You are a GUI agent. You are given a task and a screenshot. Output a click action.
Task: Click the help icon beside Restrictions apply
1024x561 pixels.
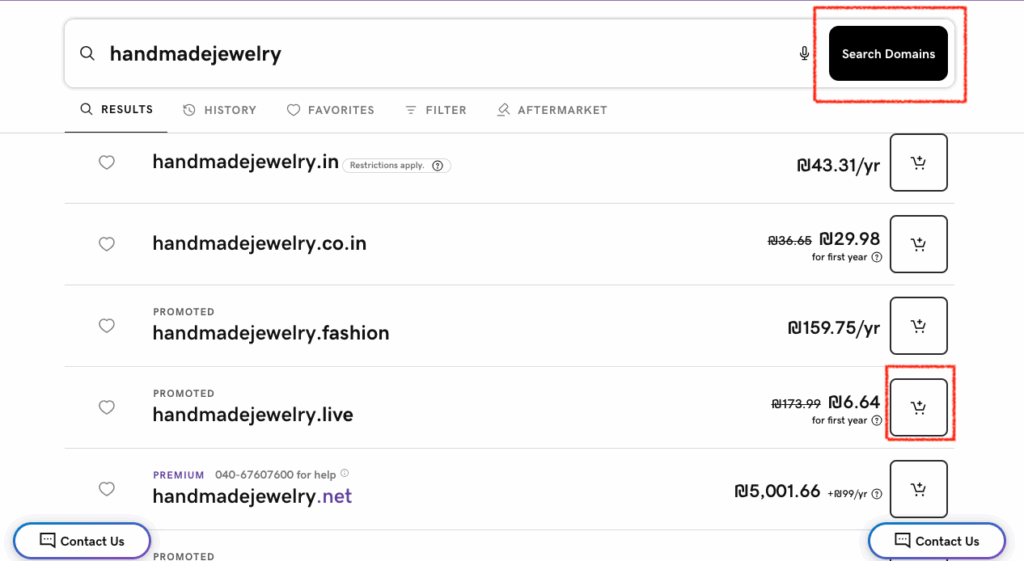(437, 166)
